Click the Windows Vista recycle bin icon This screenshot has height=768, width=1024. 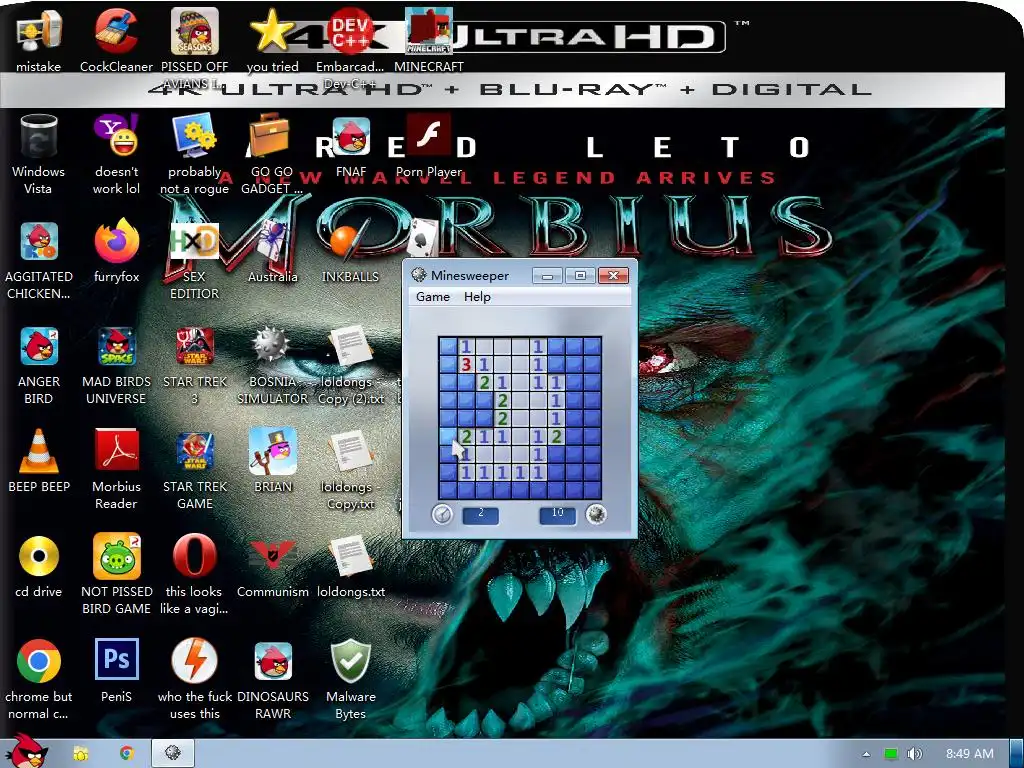click(x=39, y=153)
